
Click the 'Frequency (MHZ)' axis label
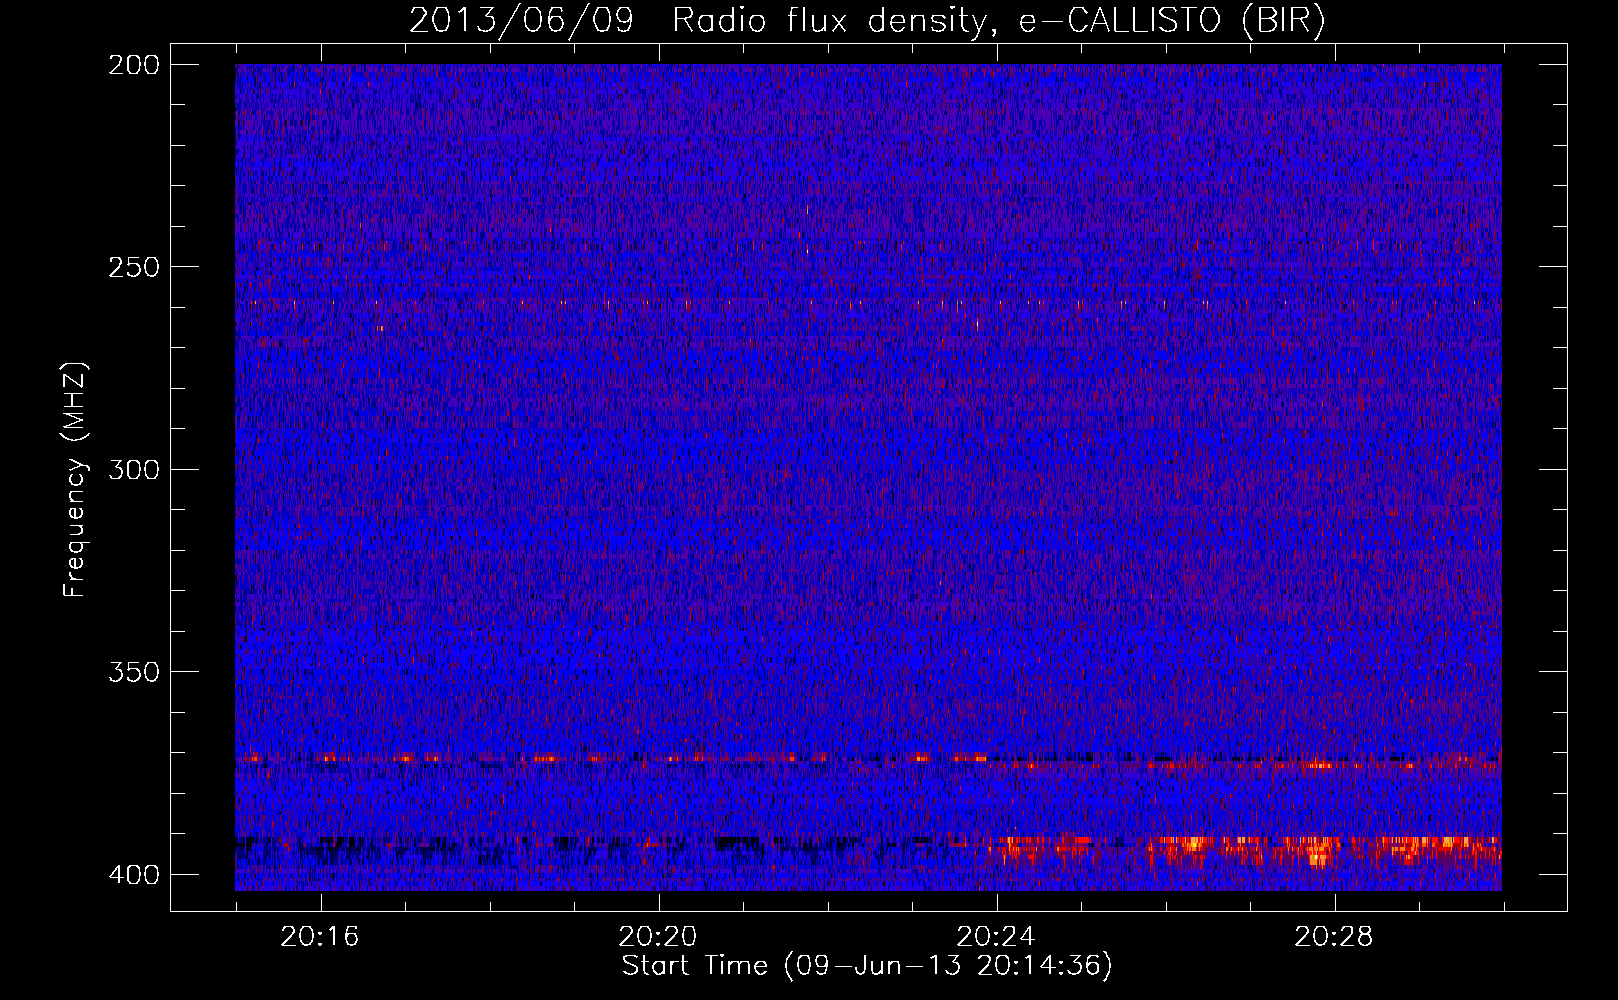pos(75,480)
